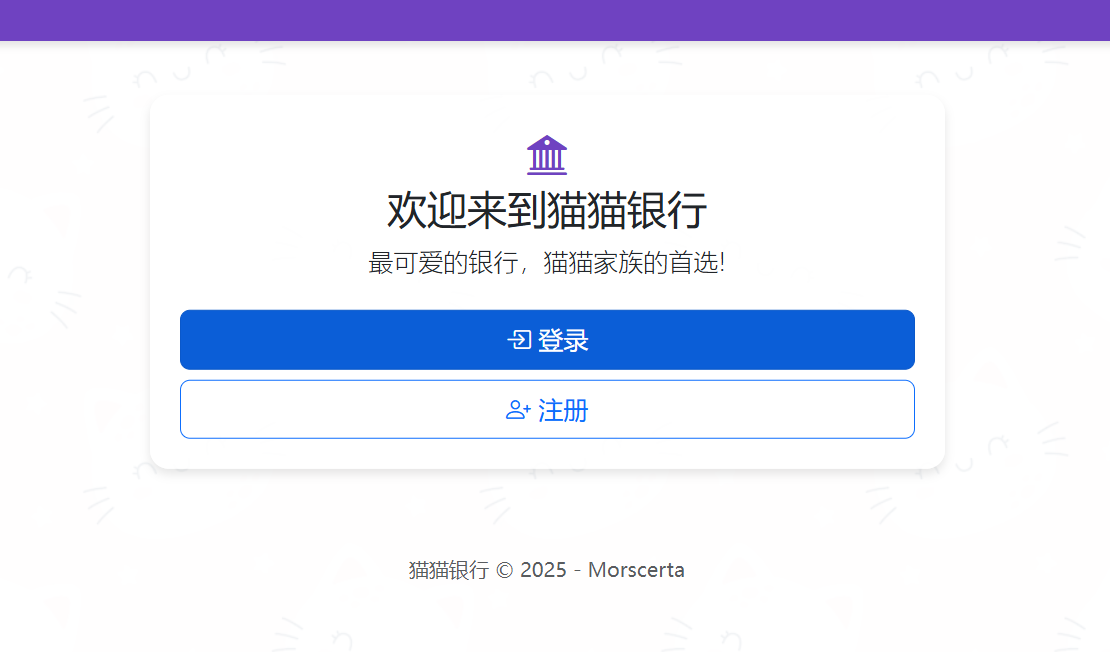Click the outlined 注册 button
The height and width of the screenshot is (652, 1110).
547,409
